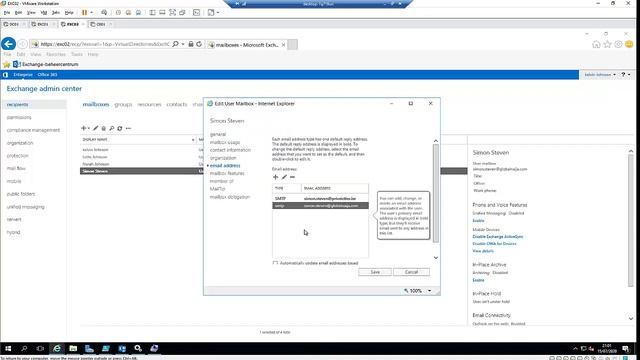Switch to the groups tab
The width and height of the screenshot is (640, 360).
coord(123,104)
